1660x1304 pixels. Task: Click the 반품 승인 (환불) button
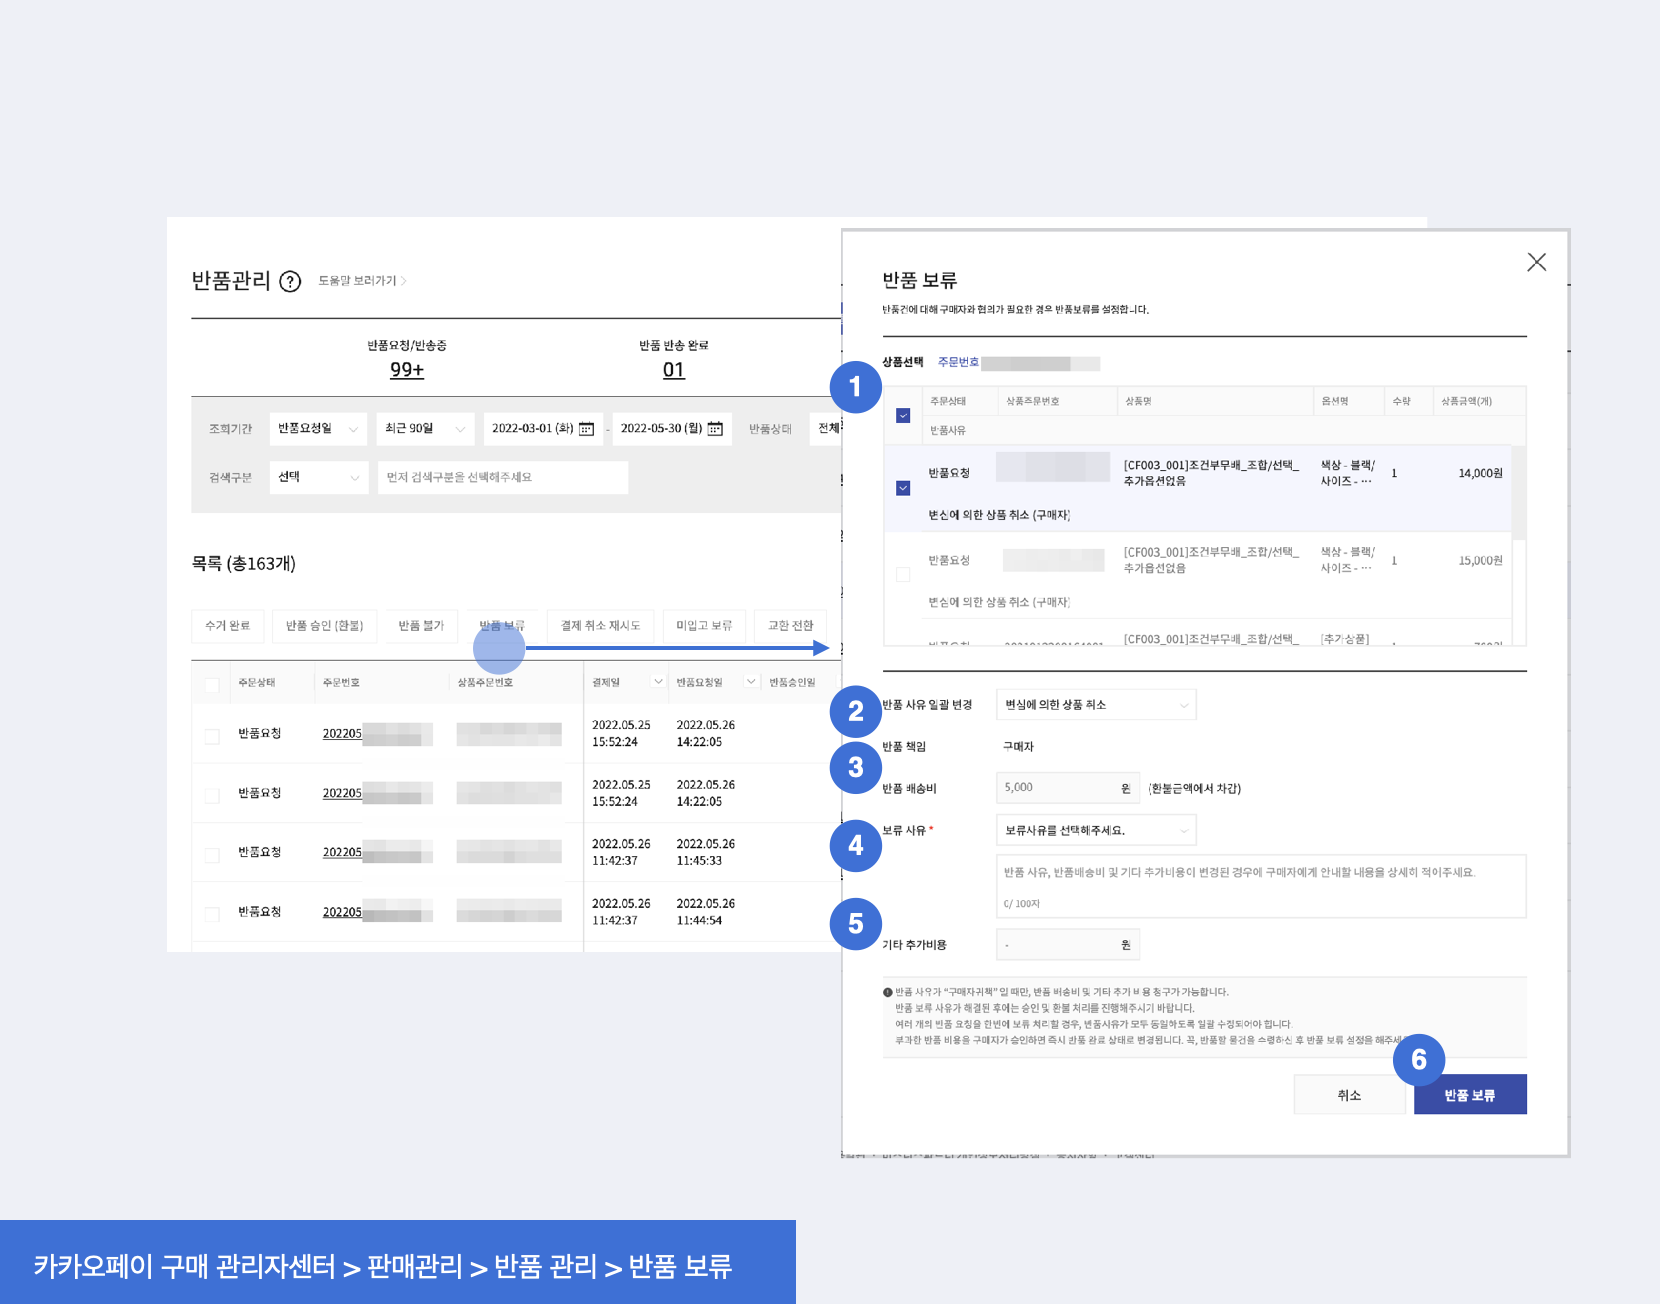pyautogui.click(x=325, y=626)
